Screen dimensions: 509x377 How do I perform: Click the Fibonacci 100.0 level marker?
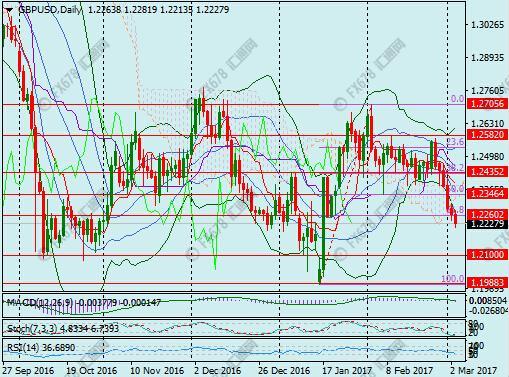pos(453,279)
